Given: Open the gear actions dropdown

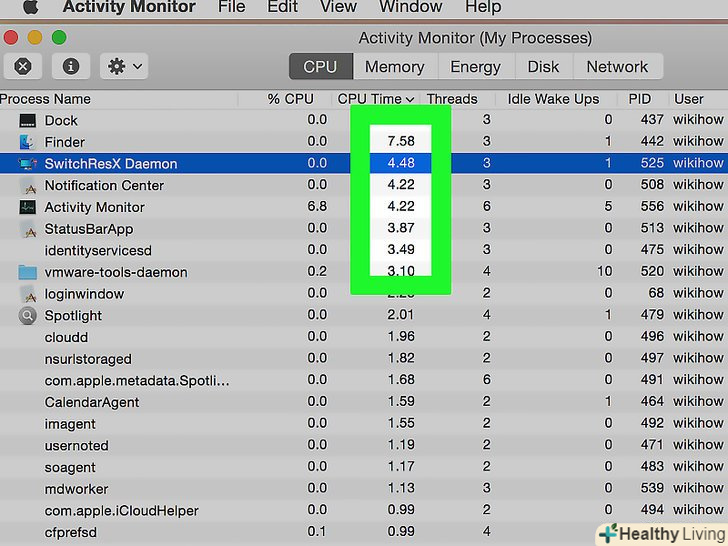Looking at the screenshot, I should tap(124, 66).
